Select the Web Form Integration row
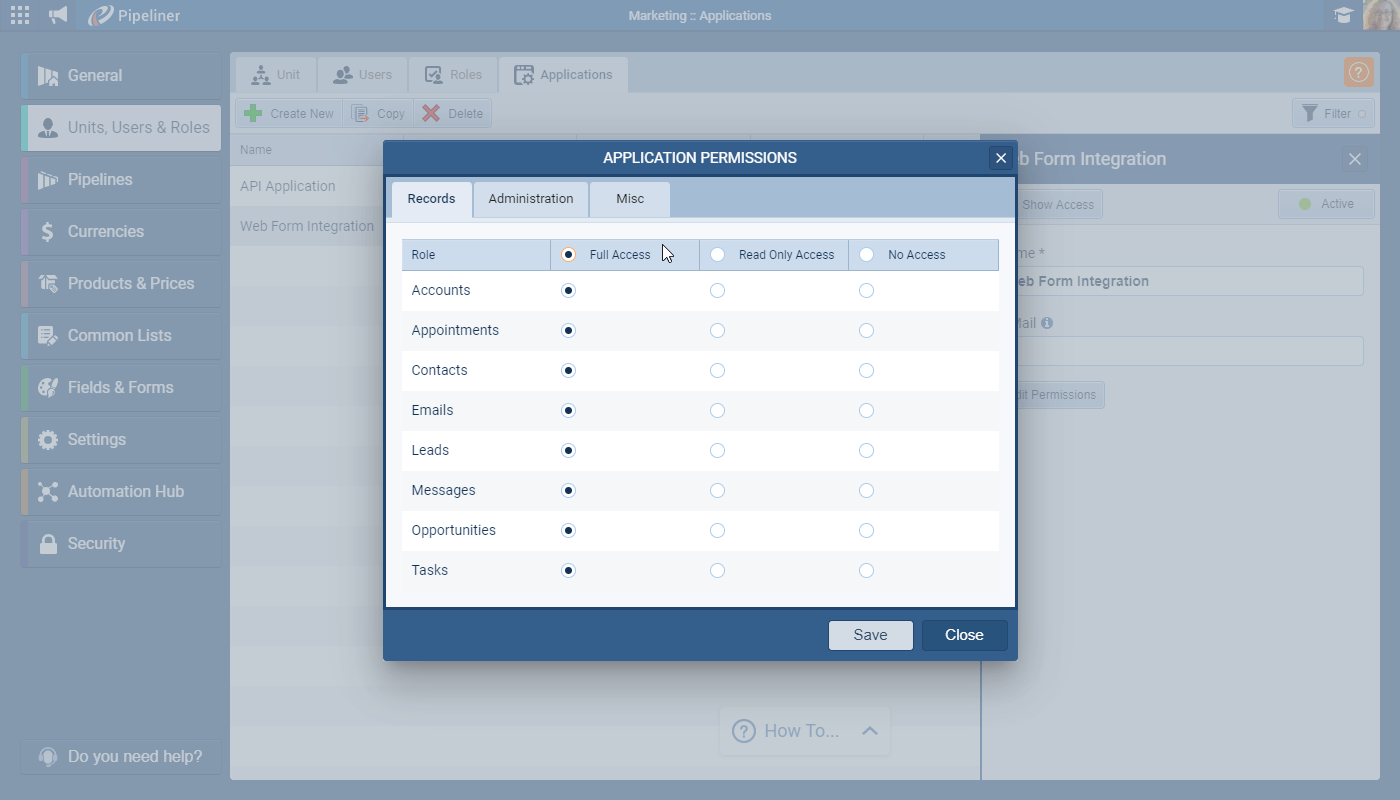Screen dimensions: 1400x800 click(x=306, y=226)
